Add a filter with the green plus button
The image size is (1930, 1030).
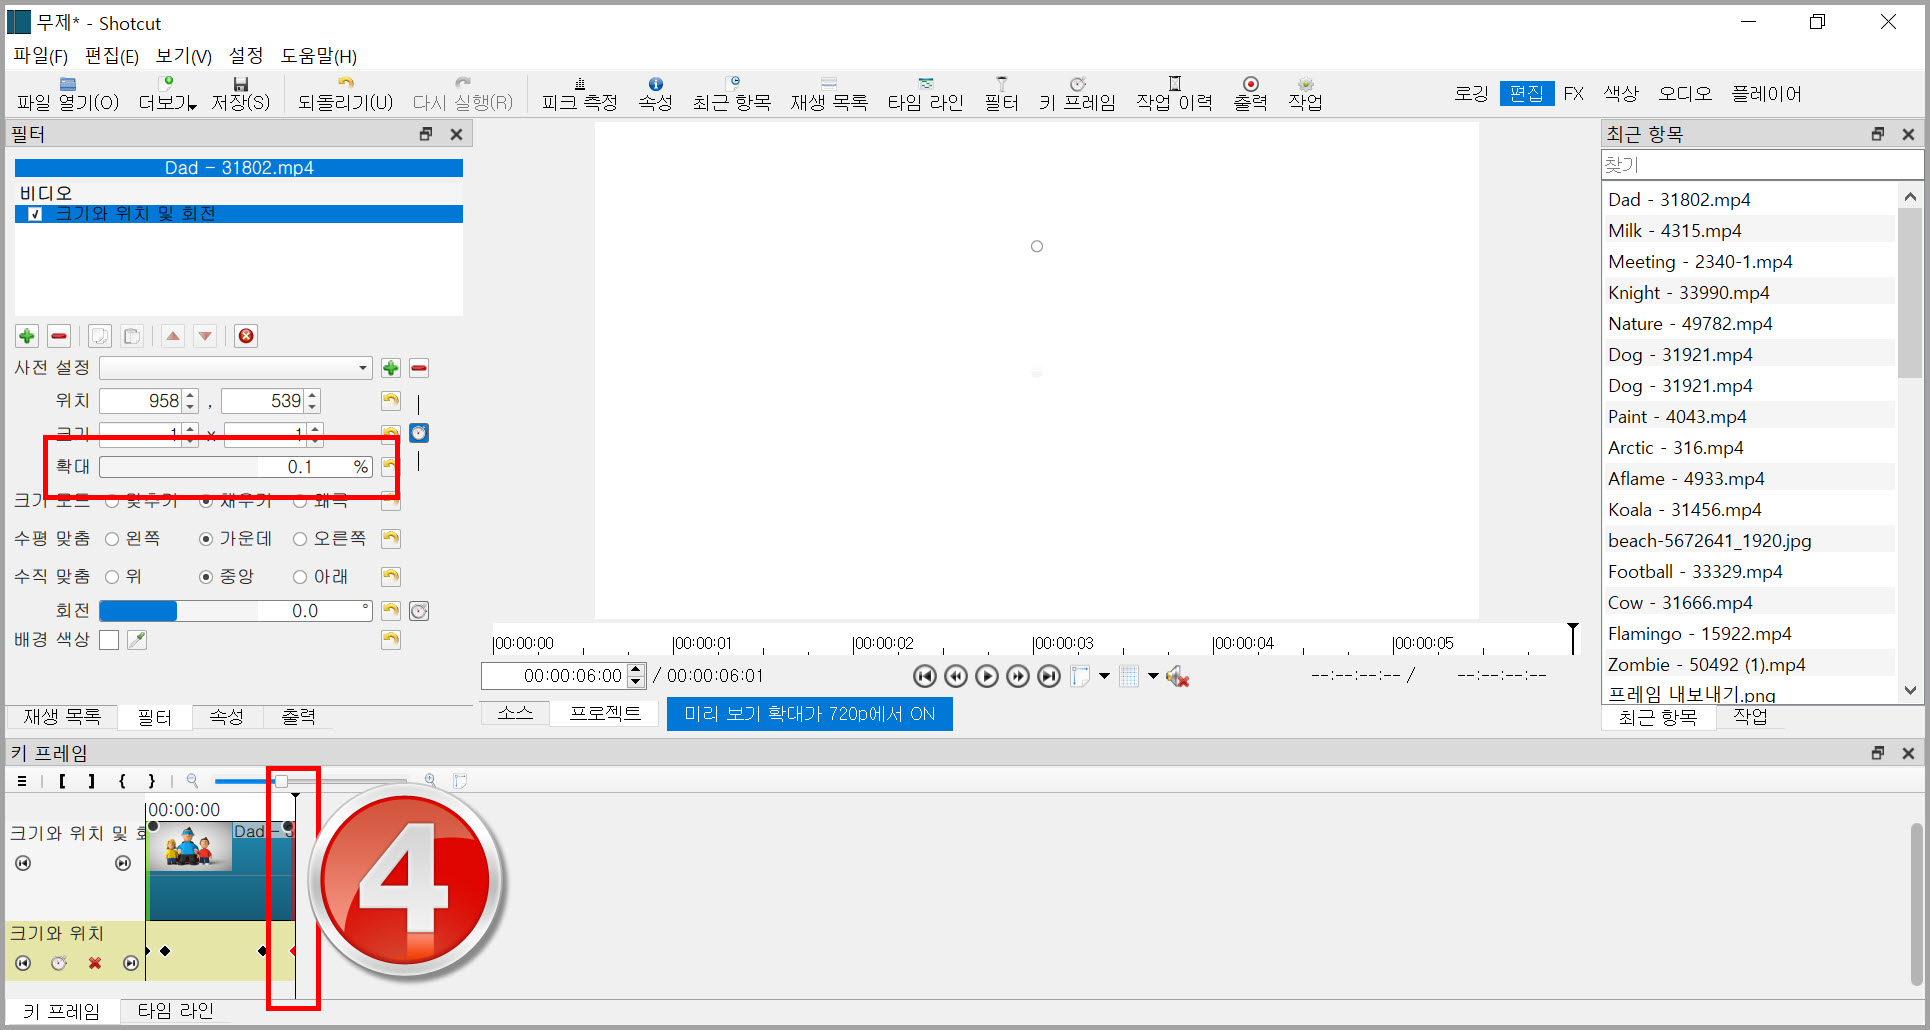coord(27,336)
